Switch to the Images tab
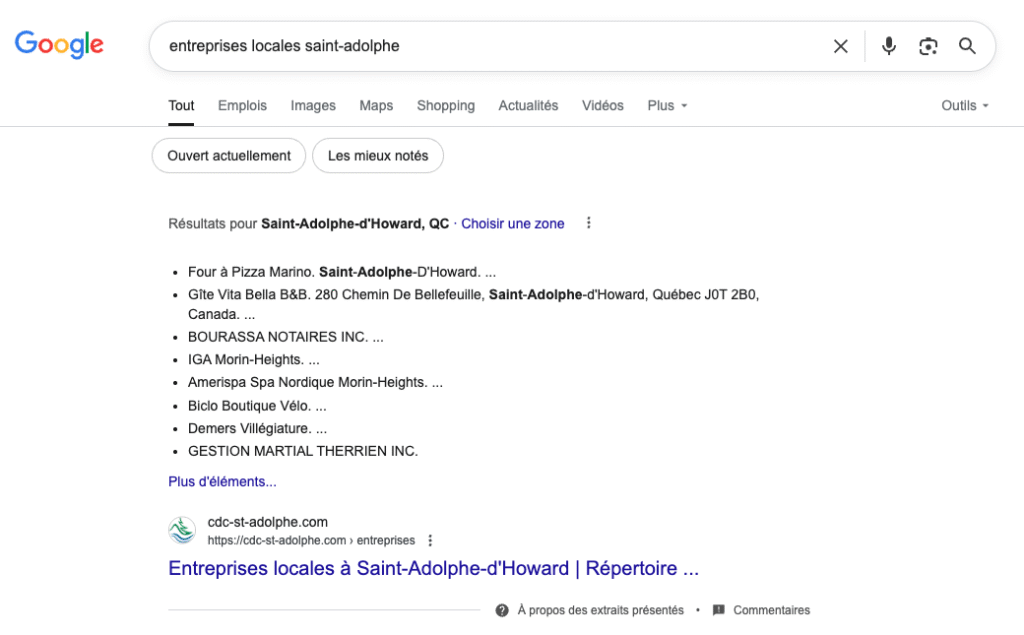 313,105
